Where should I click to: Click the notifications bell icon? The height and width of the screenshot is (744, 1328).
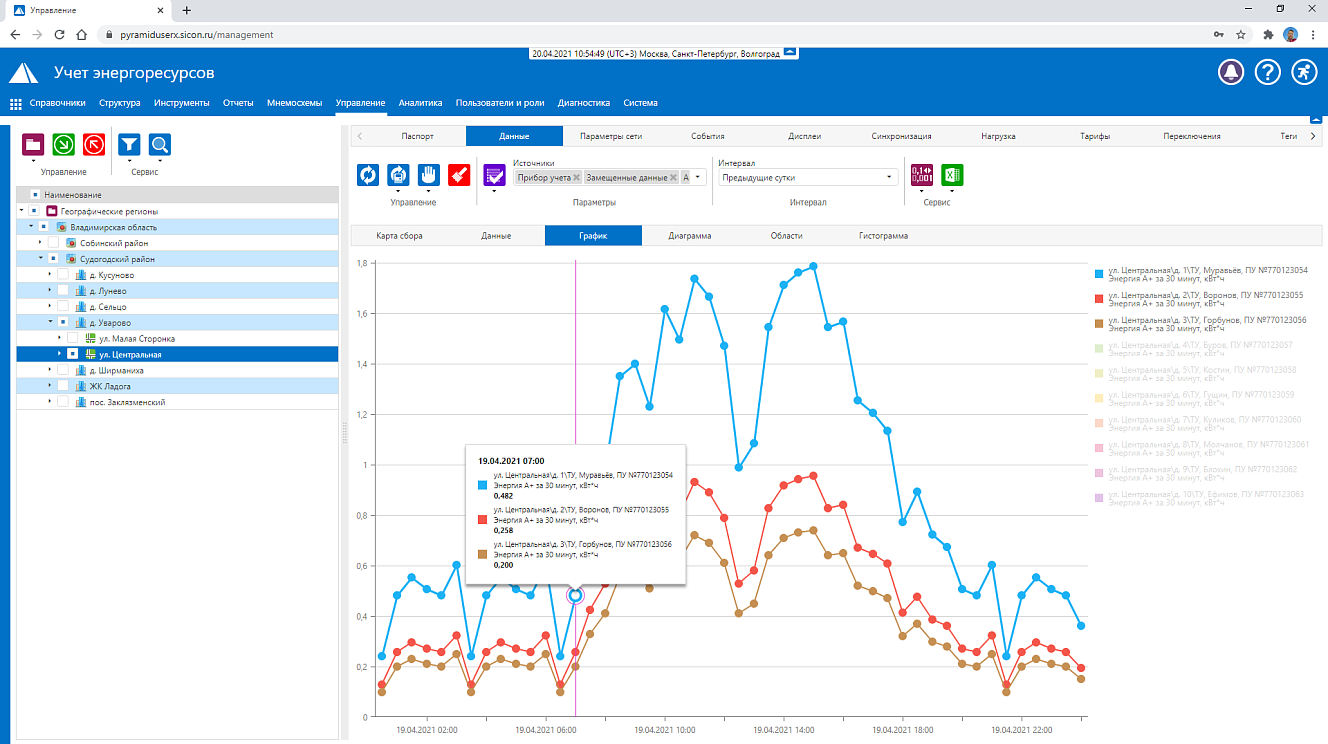point(1231,72)
